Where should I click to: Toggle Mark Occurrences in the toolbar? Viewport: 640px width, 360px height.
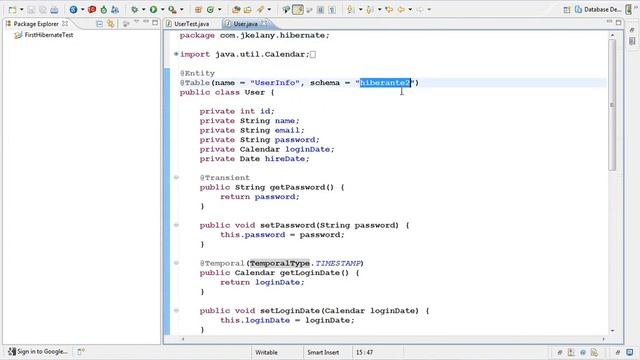click(298, 9)
